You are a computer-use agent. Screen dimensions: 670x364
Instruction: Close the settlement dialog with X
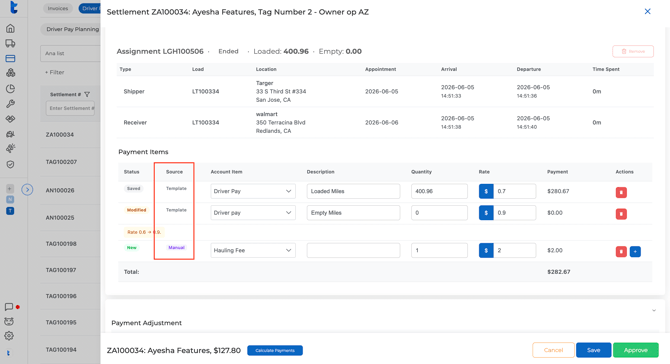click(647, 12)
